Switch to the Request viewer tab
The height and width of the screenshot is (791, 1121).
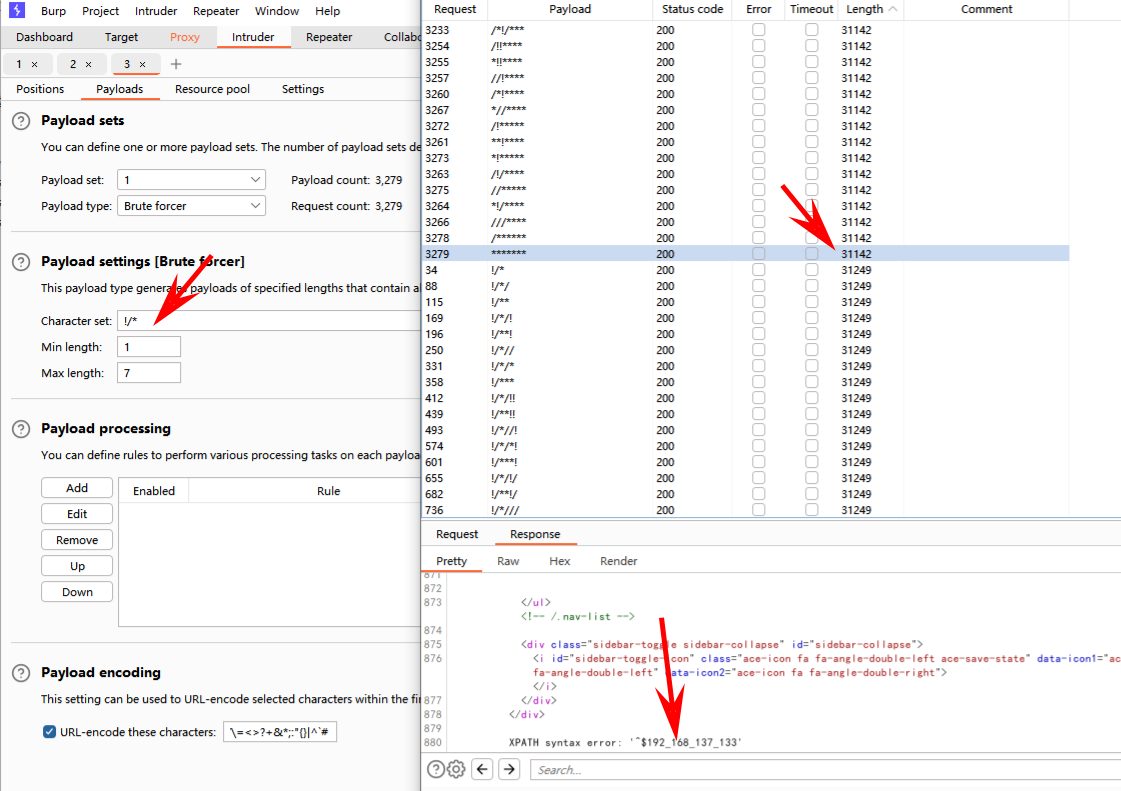click(x=457, y=534)
